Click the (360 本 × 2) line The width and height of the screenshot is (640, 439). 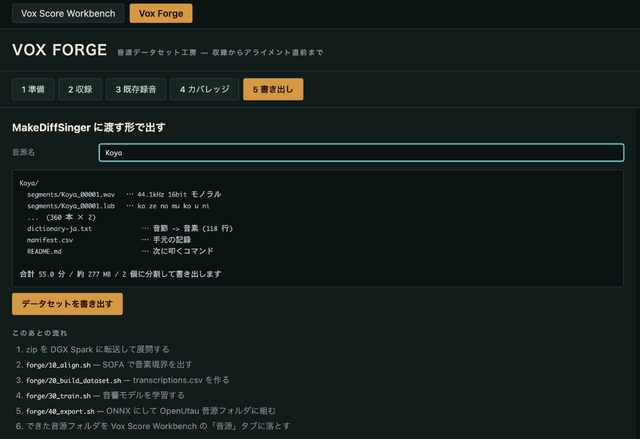62,217
